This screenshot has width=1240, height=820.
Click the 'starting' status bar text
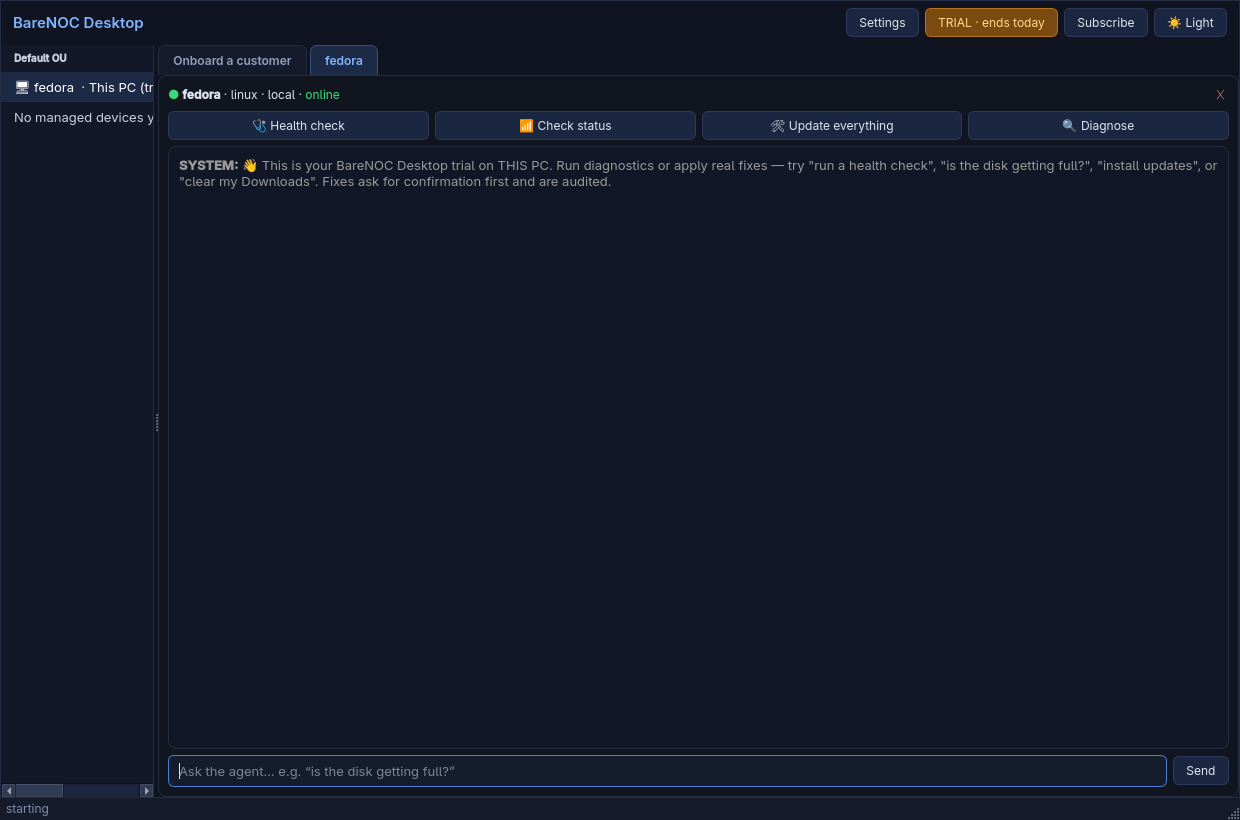point(27,809)
